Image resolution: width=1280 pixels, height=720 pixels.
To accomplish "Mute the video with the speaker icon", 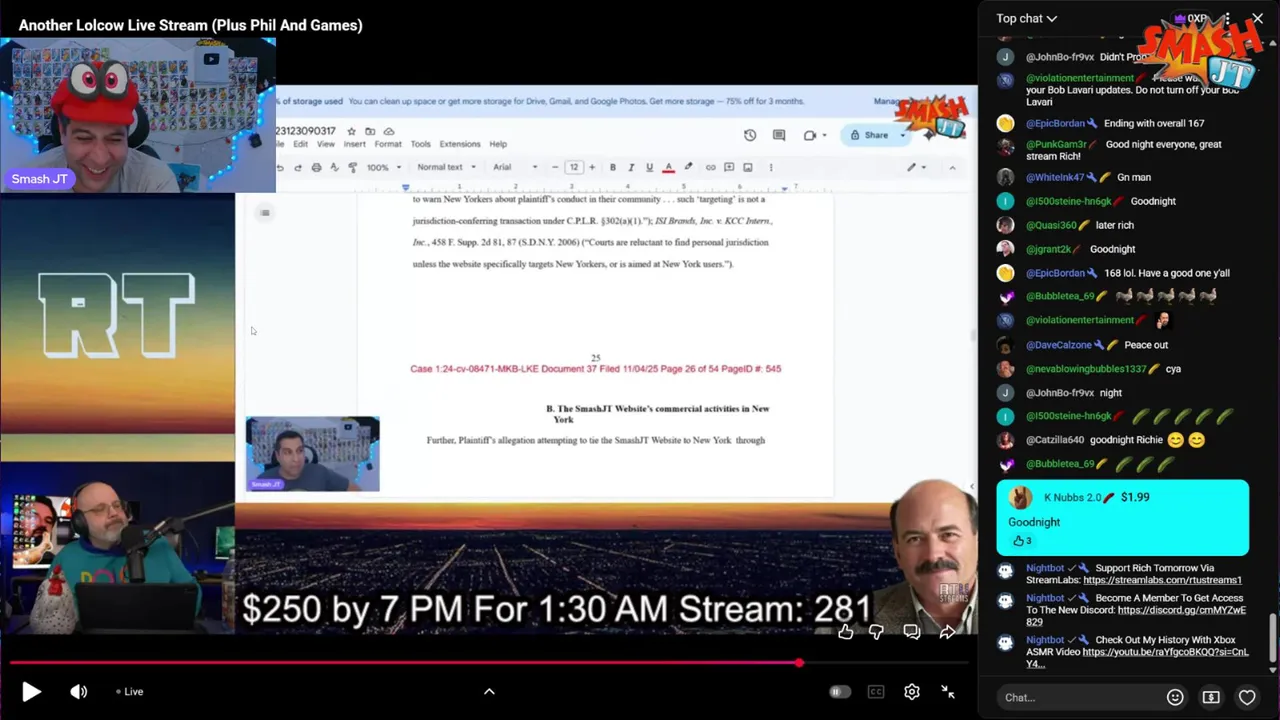I will coord(78,691).
